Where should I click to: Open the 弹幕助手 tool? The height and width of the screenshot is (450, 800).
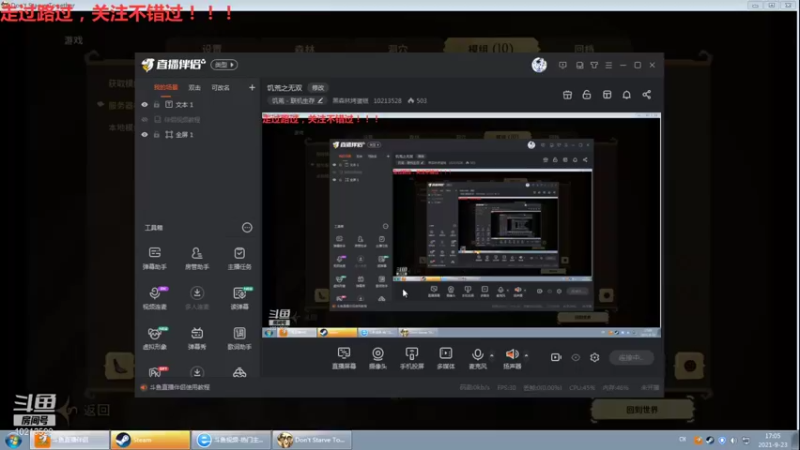tap(155, 258)
